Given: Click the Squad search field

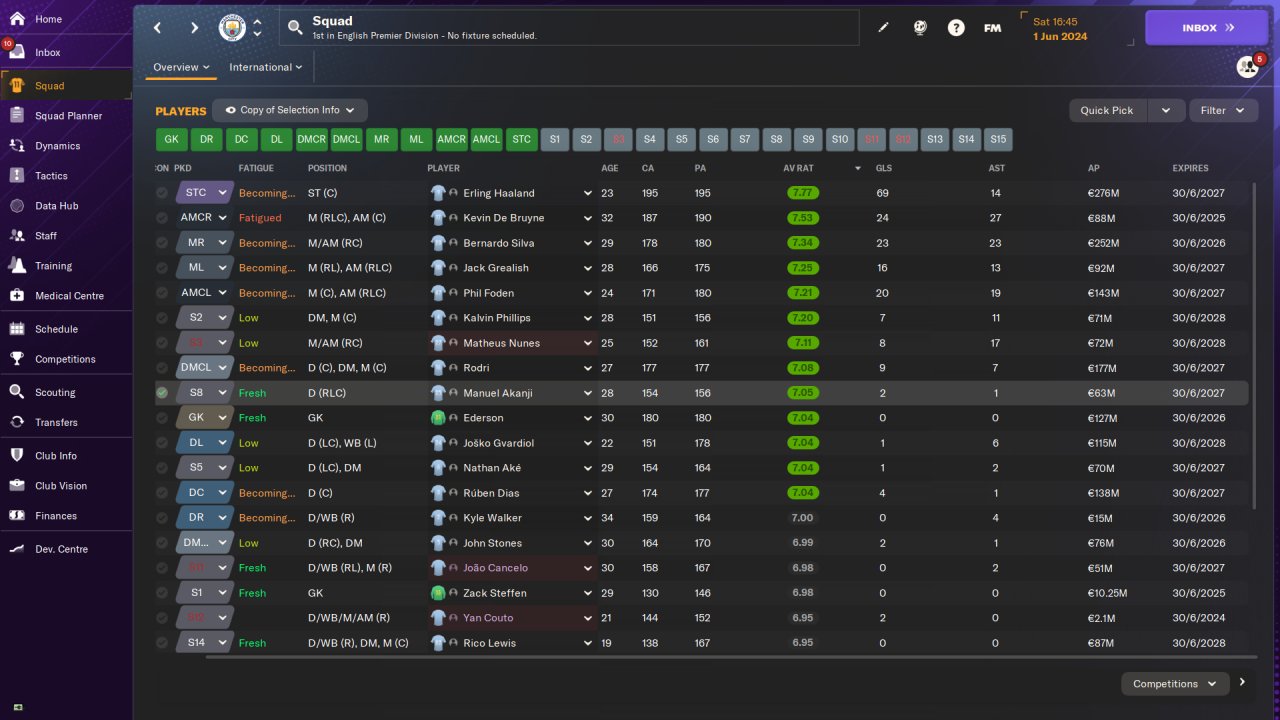Looking at the screenshot, I should (x=571, y=28).
